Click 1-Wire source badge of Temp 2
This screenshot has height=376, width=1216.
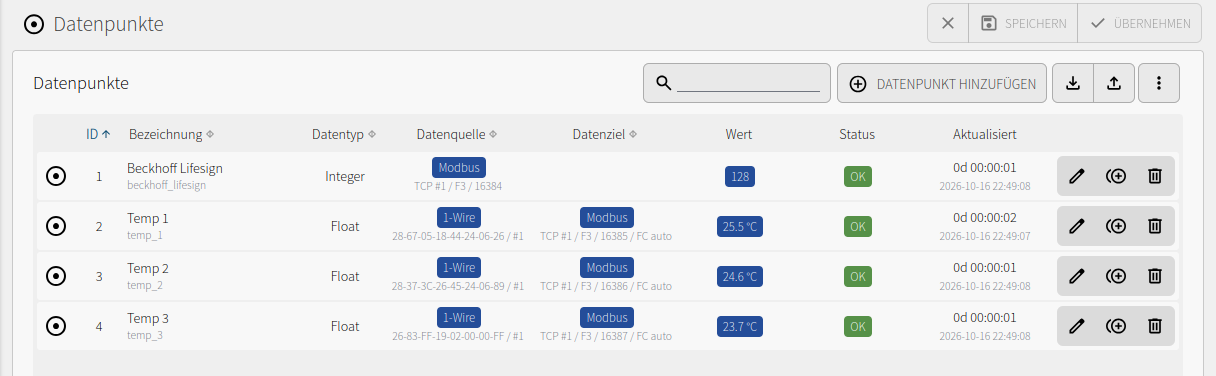459,267
